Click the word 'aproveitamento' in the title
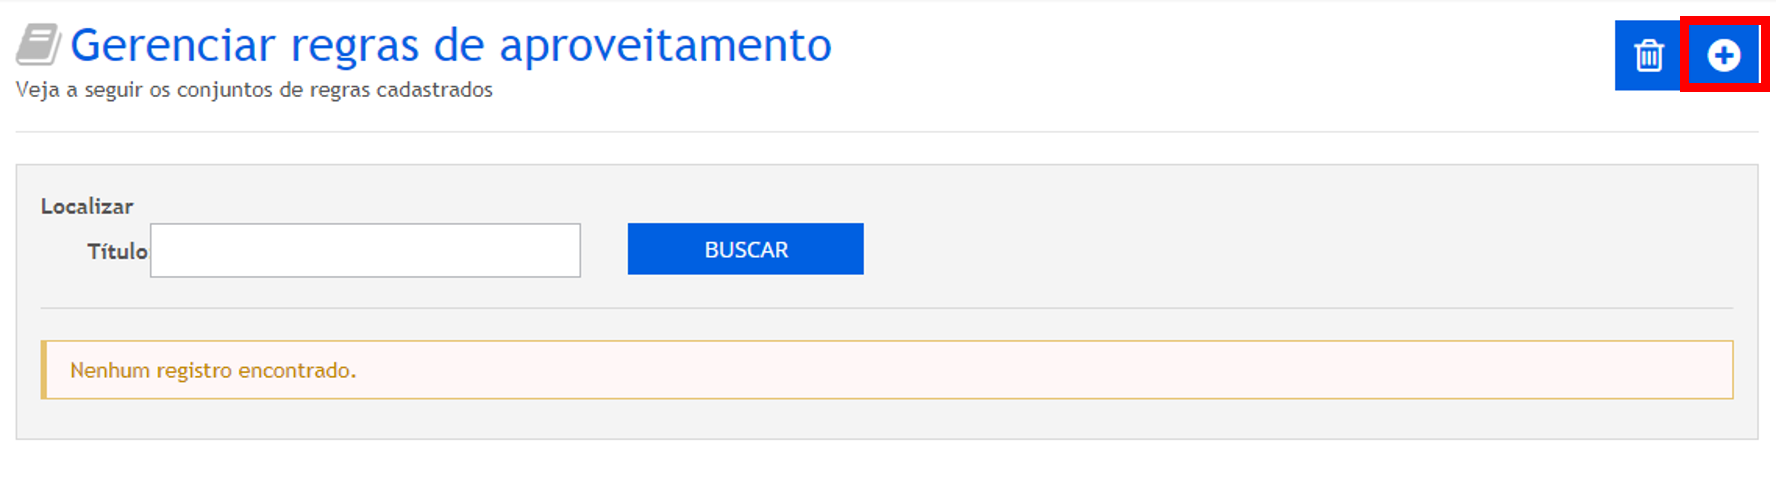 pos(665,45)
